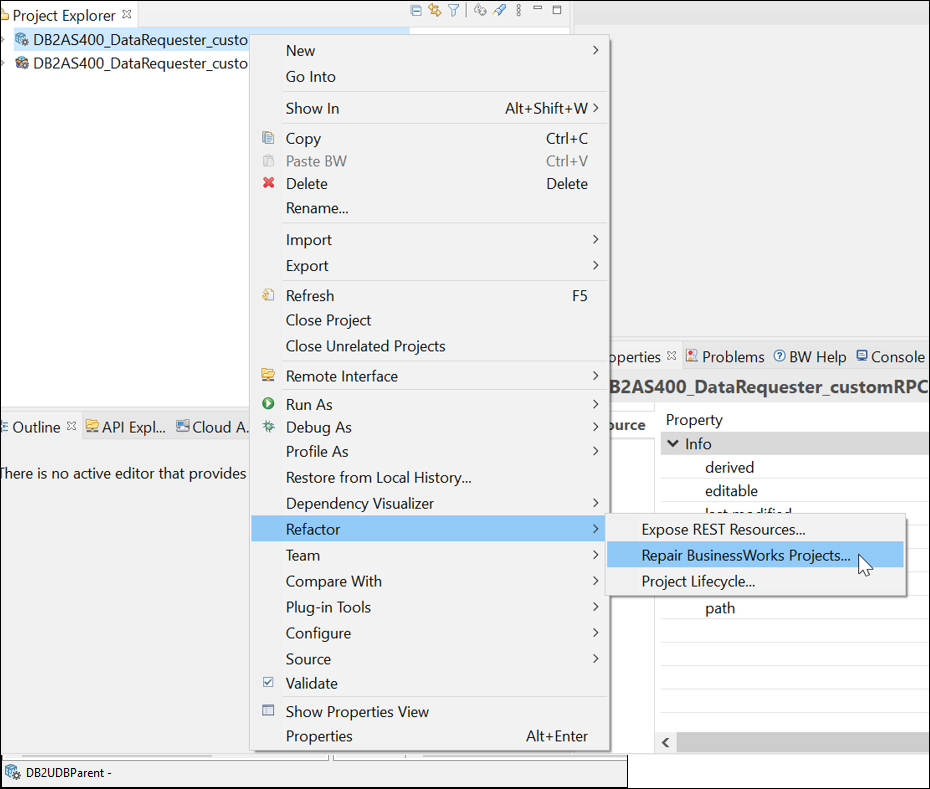Choose Close Project
The width and height of the screenshot is (930, 789).
pyautogui.click(x=430, y=320)
